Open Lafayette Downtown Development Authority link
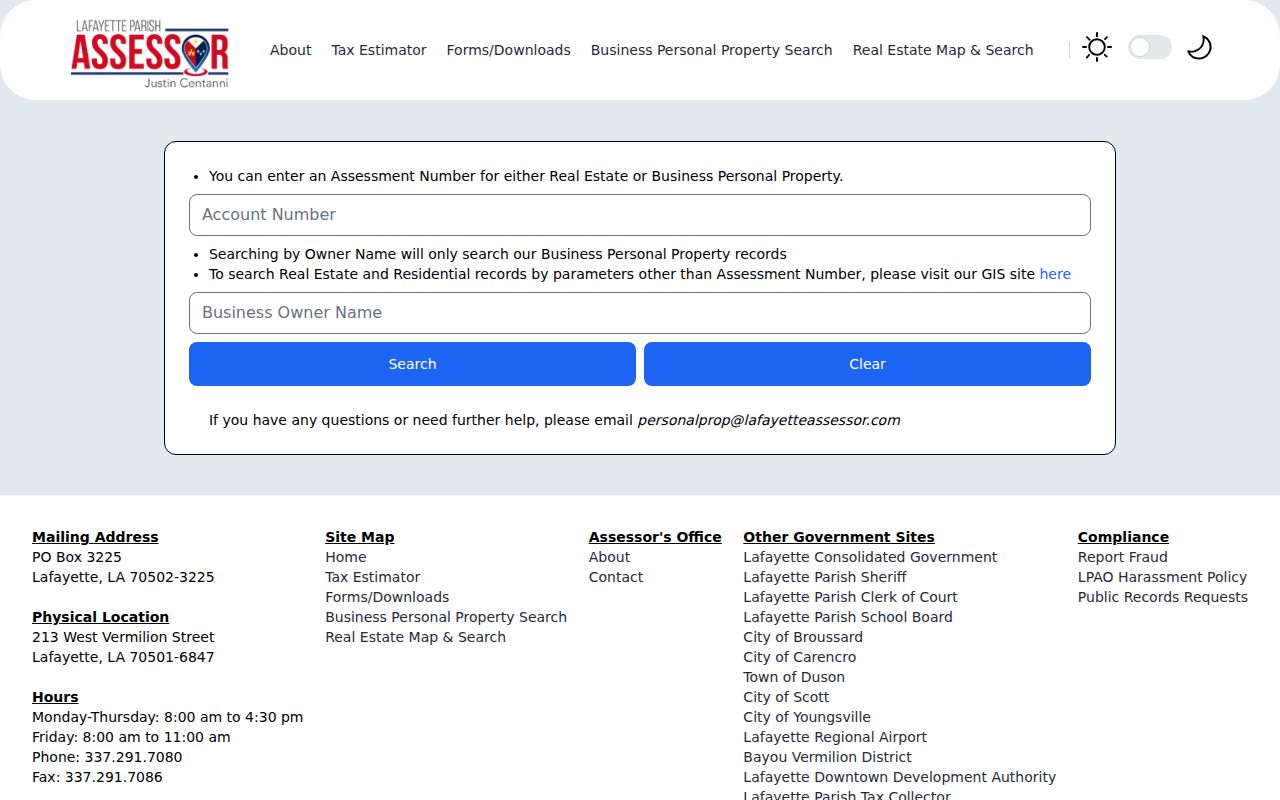 [x=900, y=777]
